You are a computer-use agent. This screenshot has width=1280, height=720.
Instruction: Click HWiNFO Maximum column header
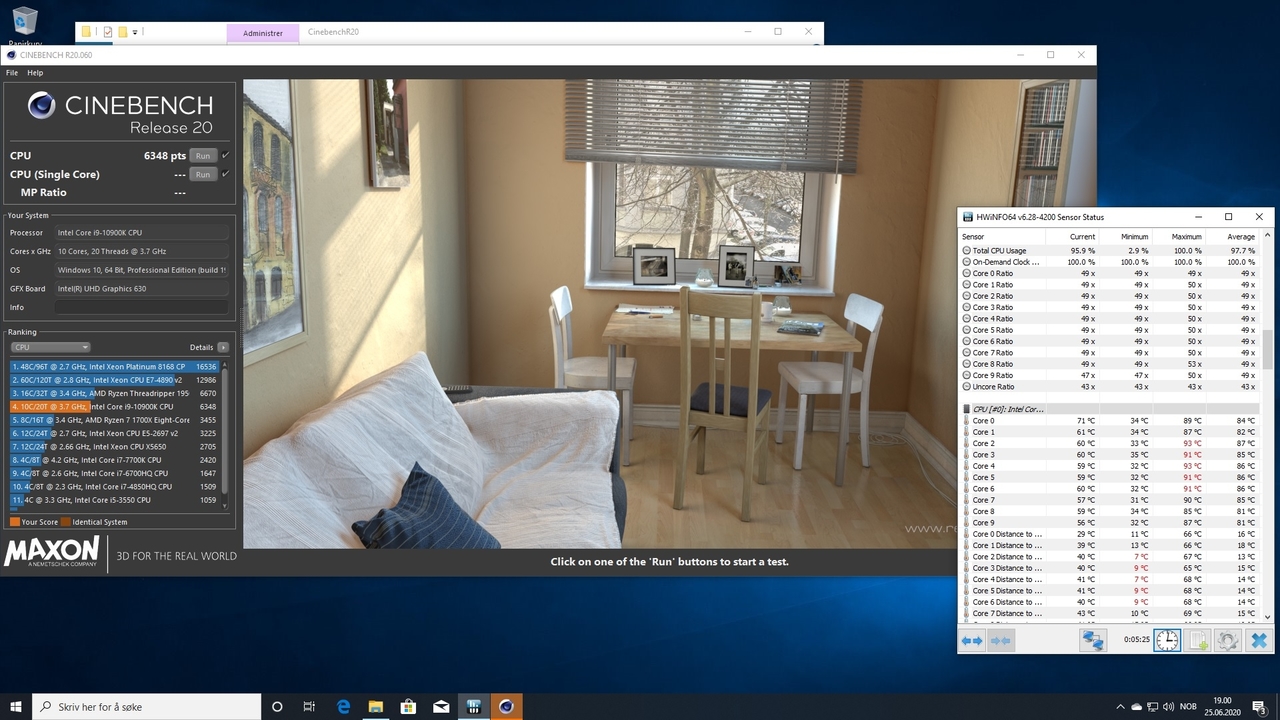tap(1179, 237)
